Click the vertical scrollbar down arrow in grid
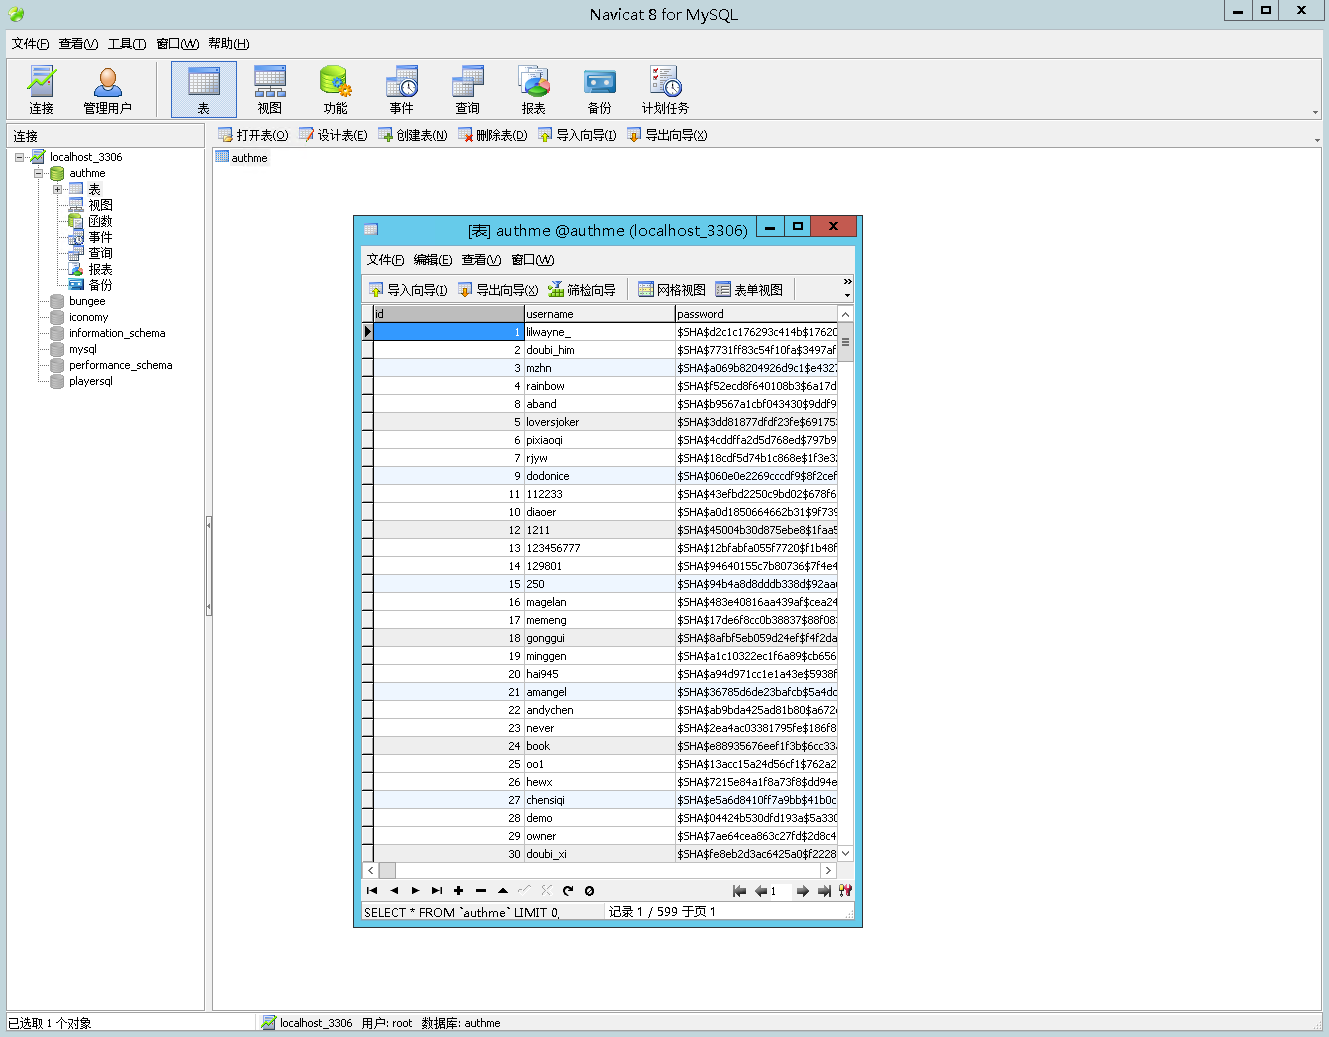This screenshot has width=1329, height=1037. (845, 854)
